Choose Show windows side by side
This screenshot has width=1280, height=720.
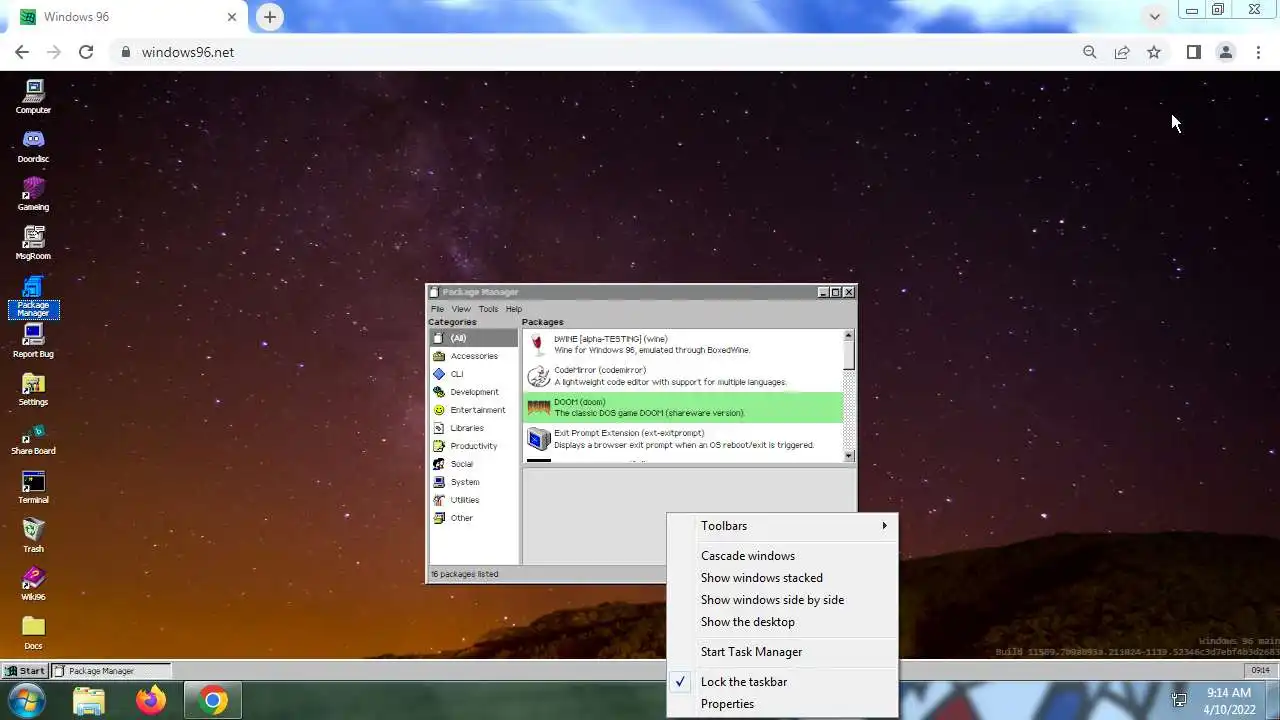tap(782, 600)
